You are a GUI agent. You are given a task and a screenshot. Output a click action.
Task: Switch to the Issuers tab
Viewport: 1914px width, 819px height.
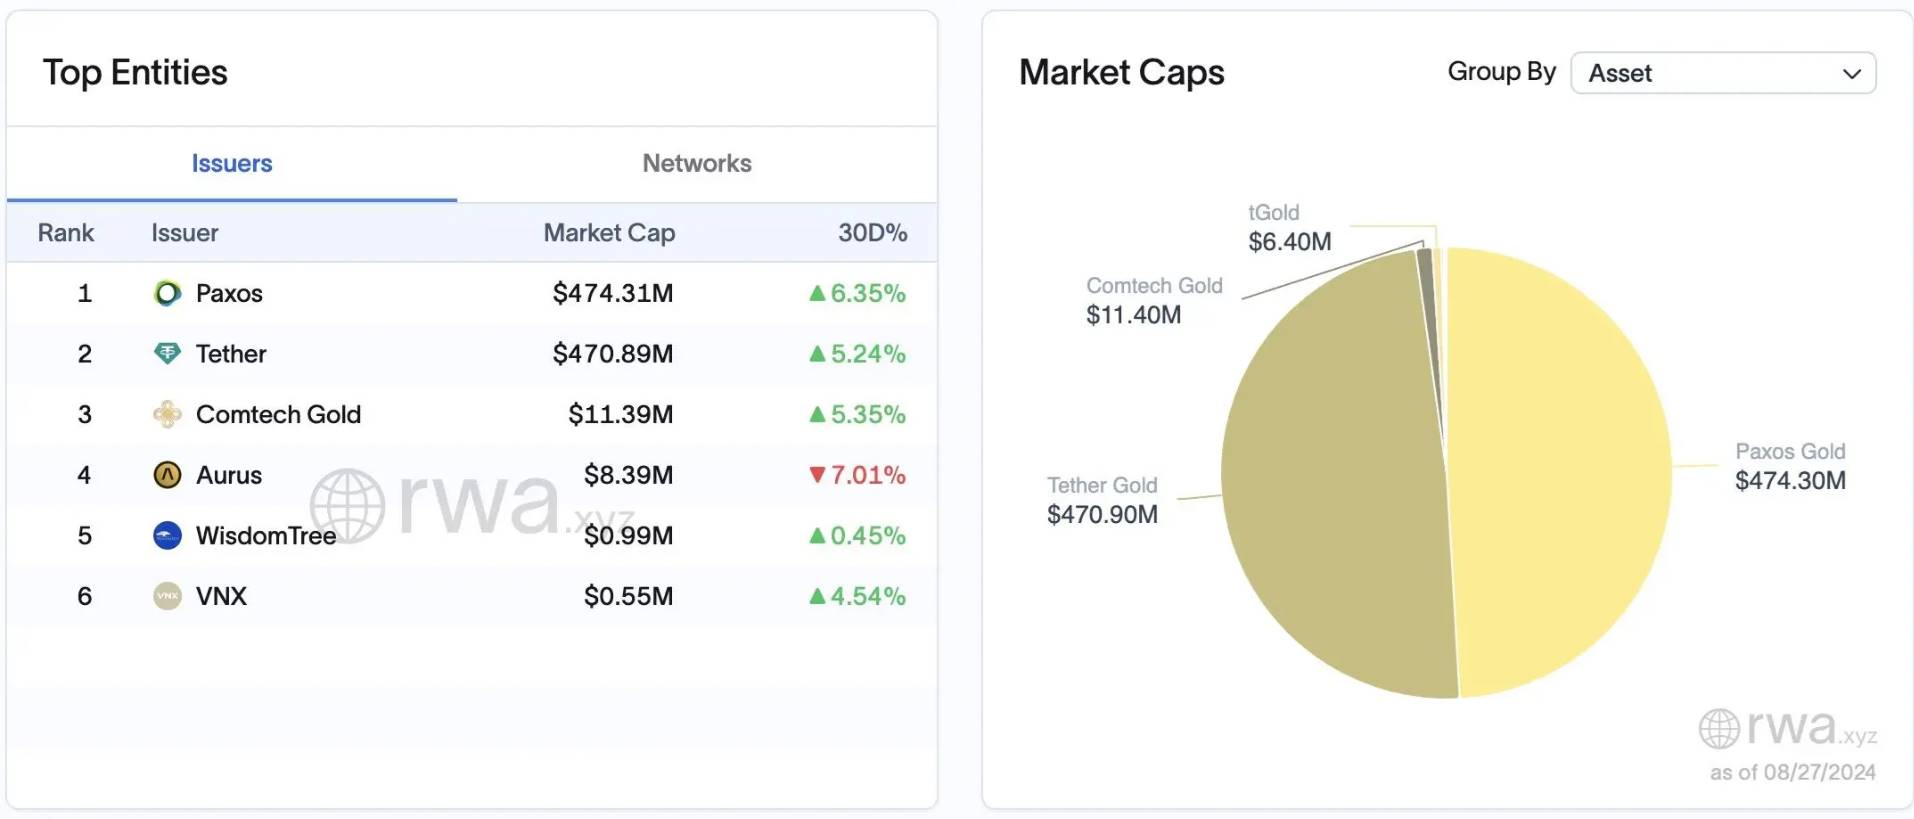(x=232, y=163)
